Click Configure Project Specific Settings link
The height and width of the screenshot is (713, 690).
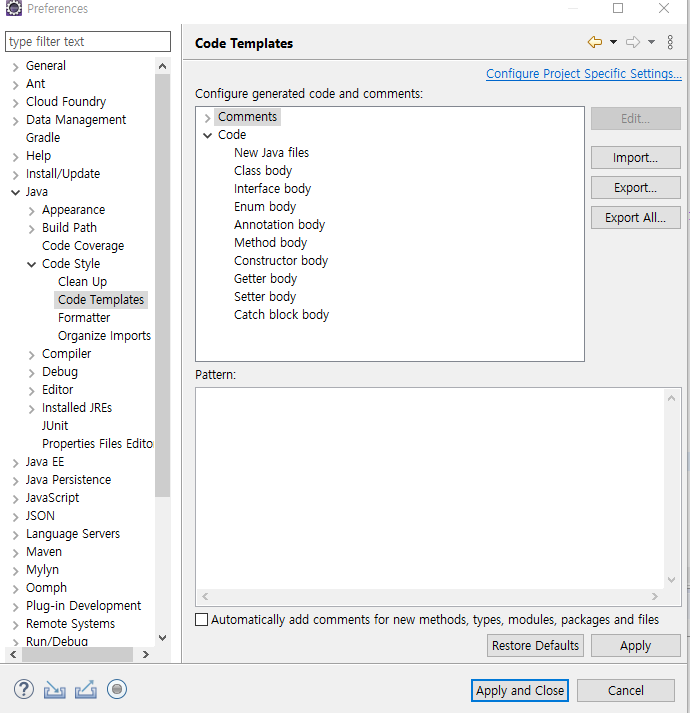click(584, 74)
